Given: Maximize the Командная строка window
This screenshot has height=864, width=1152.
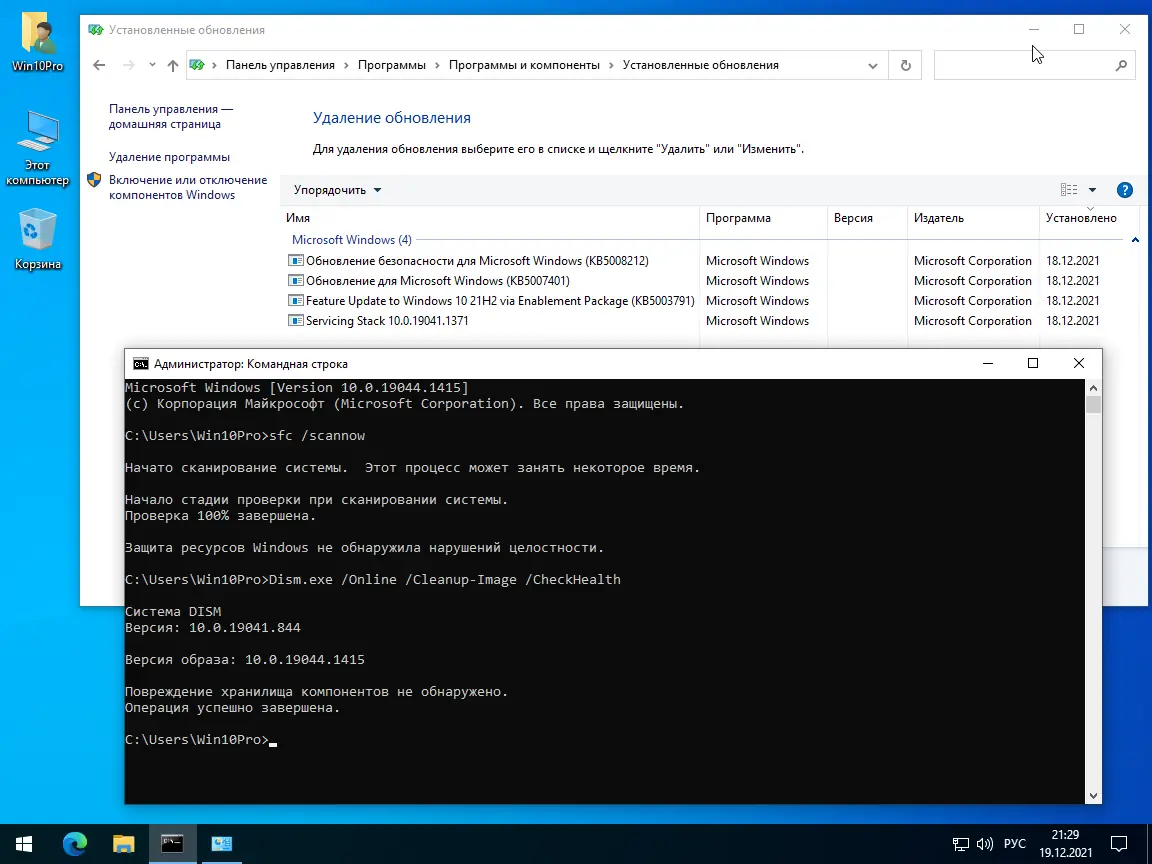Looking at the screenshot, I should click(x=1033, y=364).
